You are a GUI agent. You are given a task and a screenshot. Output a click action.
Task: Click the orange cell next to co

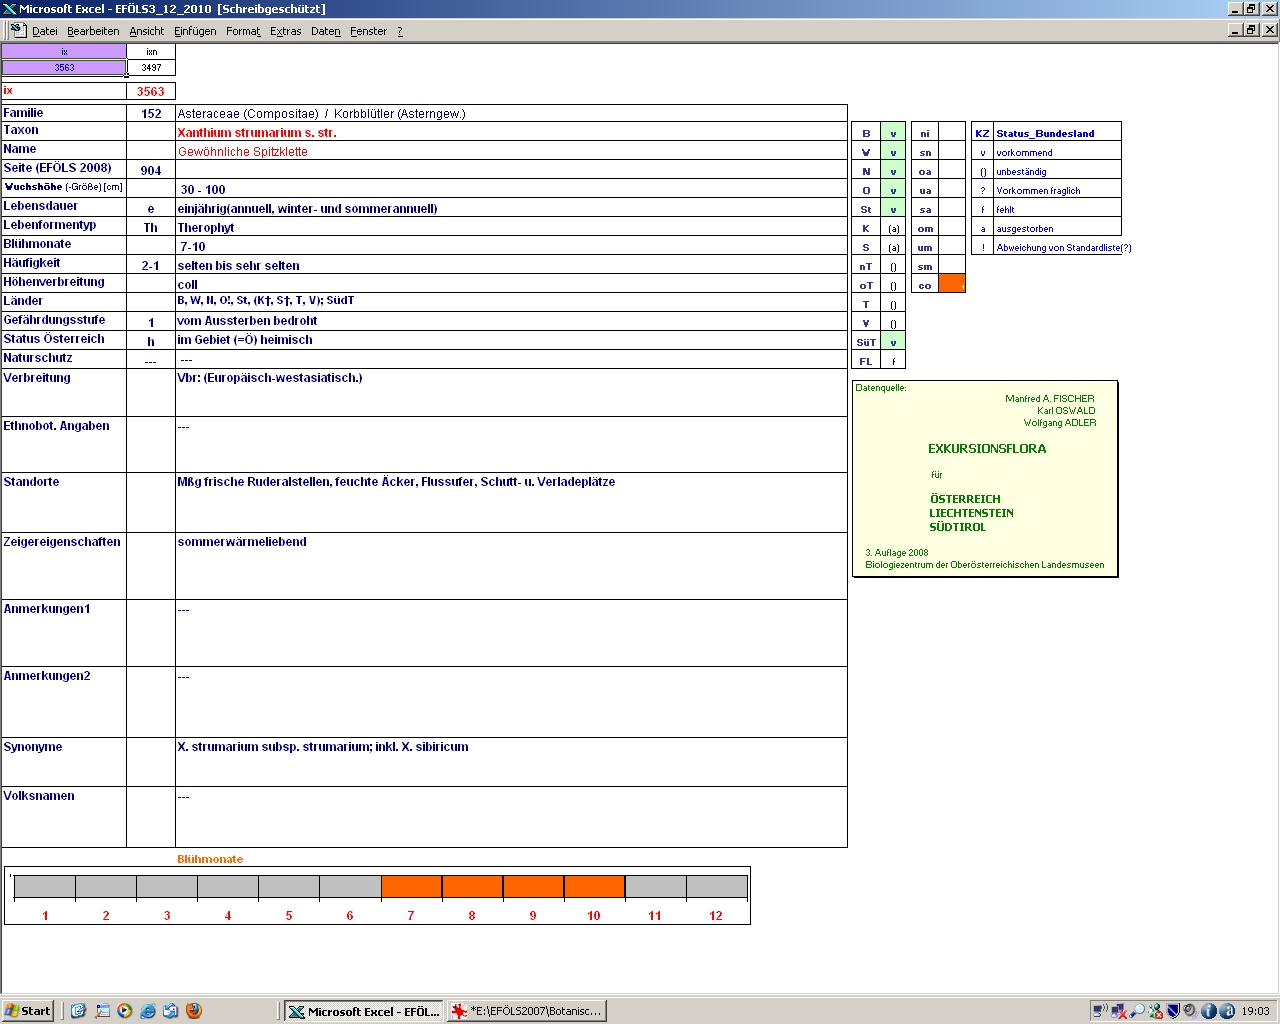point(952,285)
